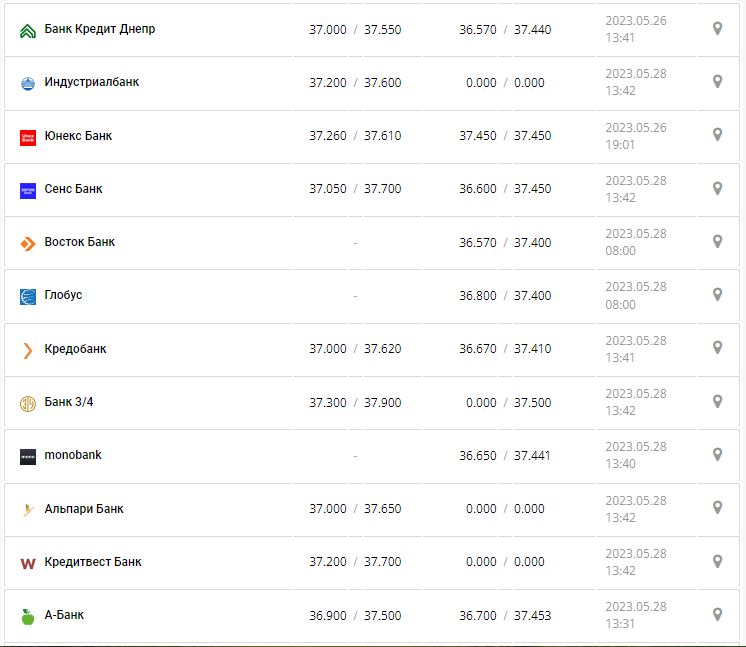746x647 pixels.
Task: Click the Восток Банк orange logo
Action: click(x=28, y=243)
